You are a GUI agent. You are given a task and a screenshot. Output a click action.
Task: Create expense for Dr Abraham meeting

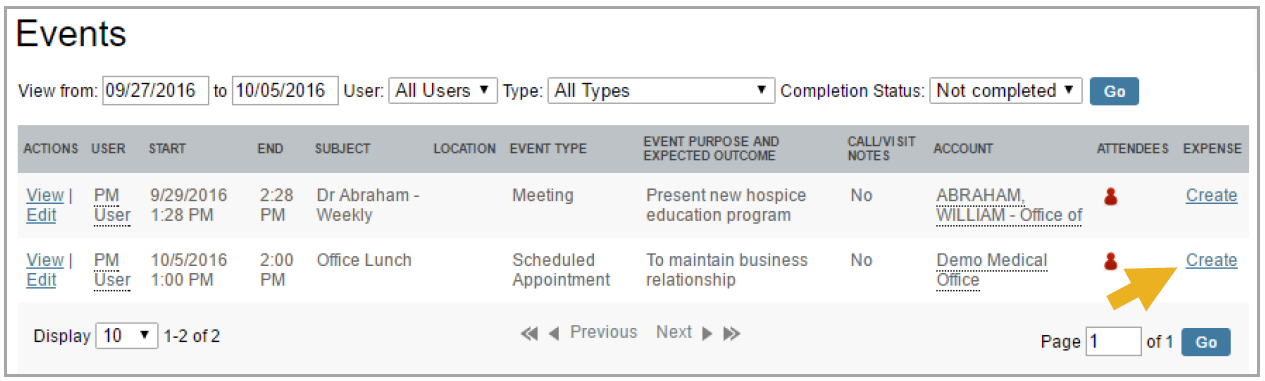[1211, 195]
